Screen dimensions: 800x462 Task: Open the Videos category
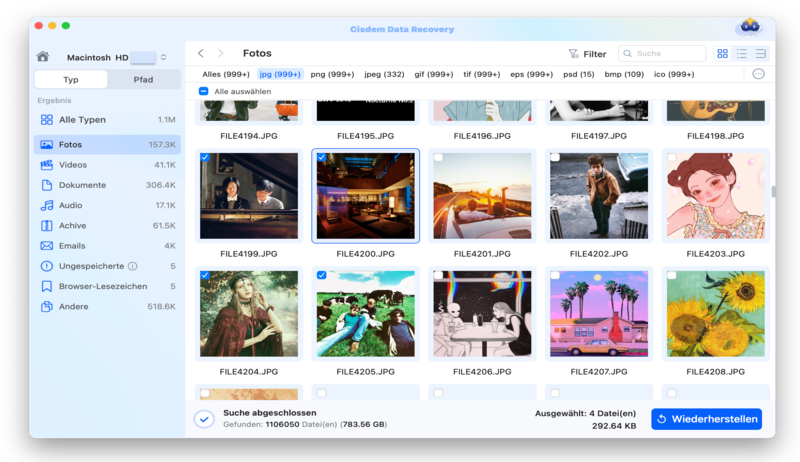[x=72, y=165]
